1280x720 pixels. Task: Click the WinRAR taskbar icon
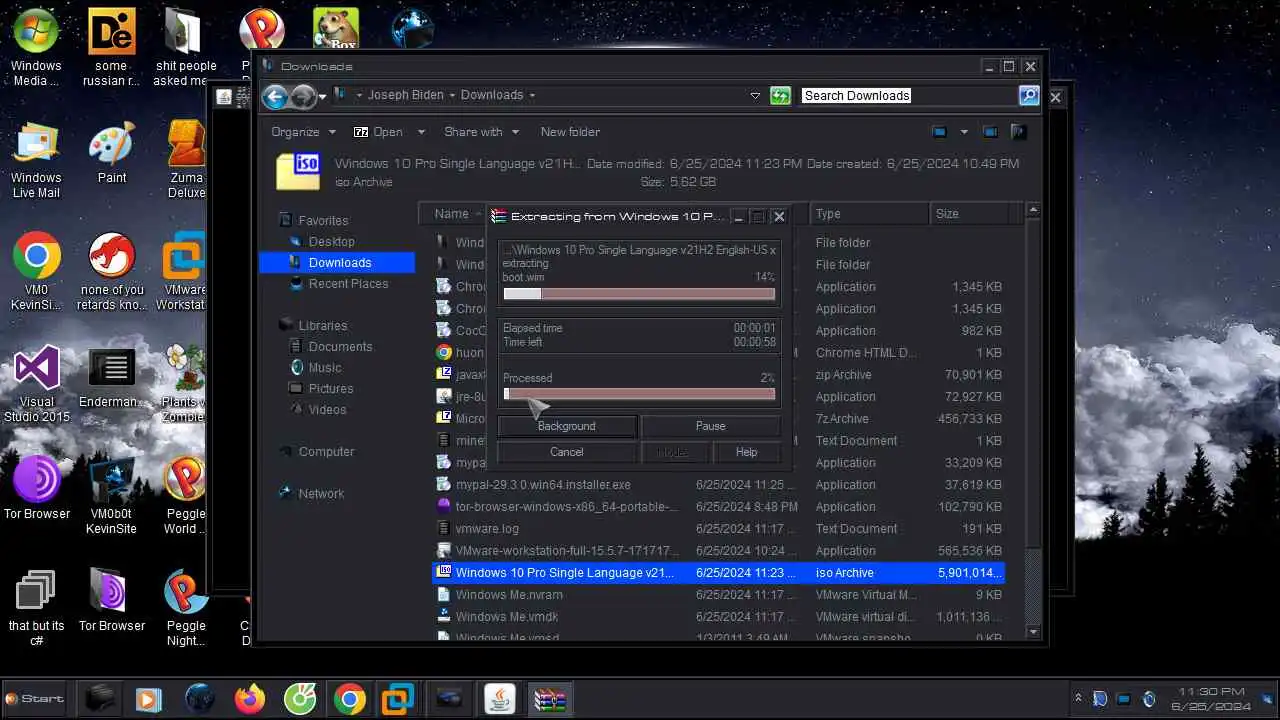click(549, 698)
